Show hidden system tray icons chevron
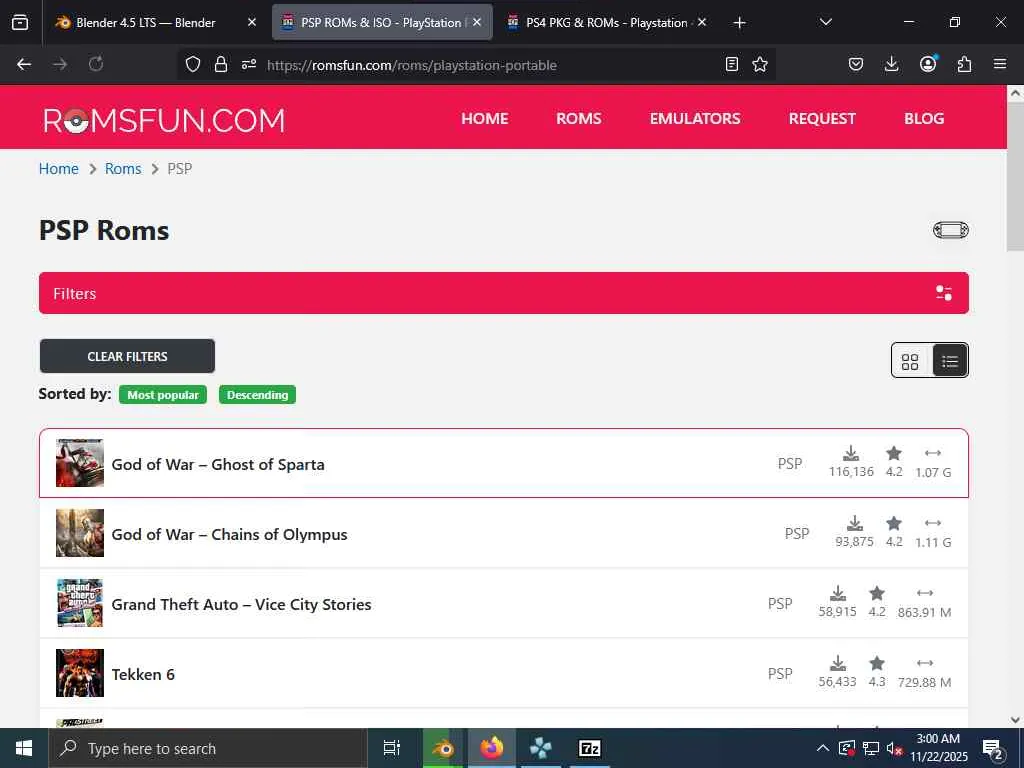 (823, 748)
